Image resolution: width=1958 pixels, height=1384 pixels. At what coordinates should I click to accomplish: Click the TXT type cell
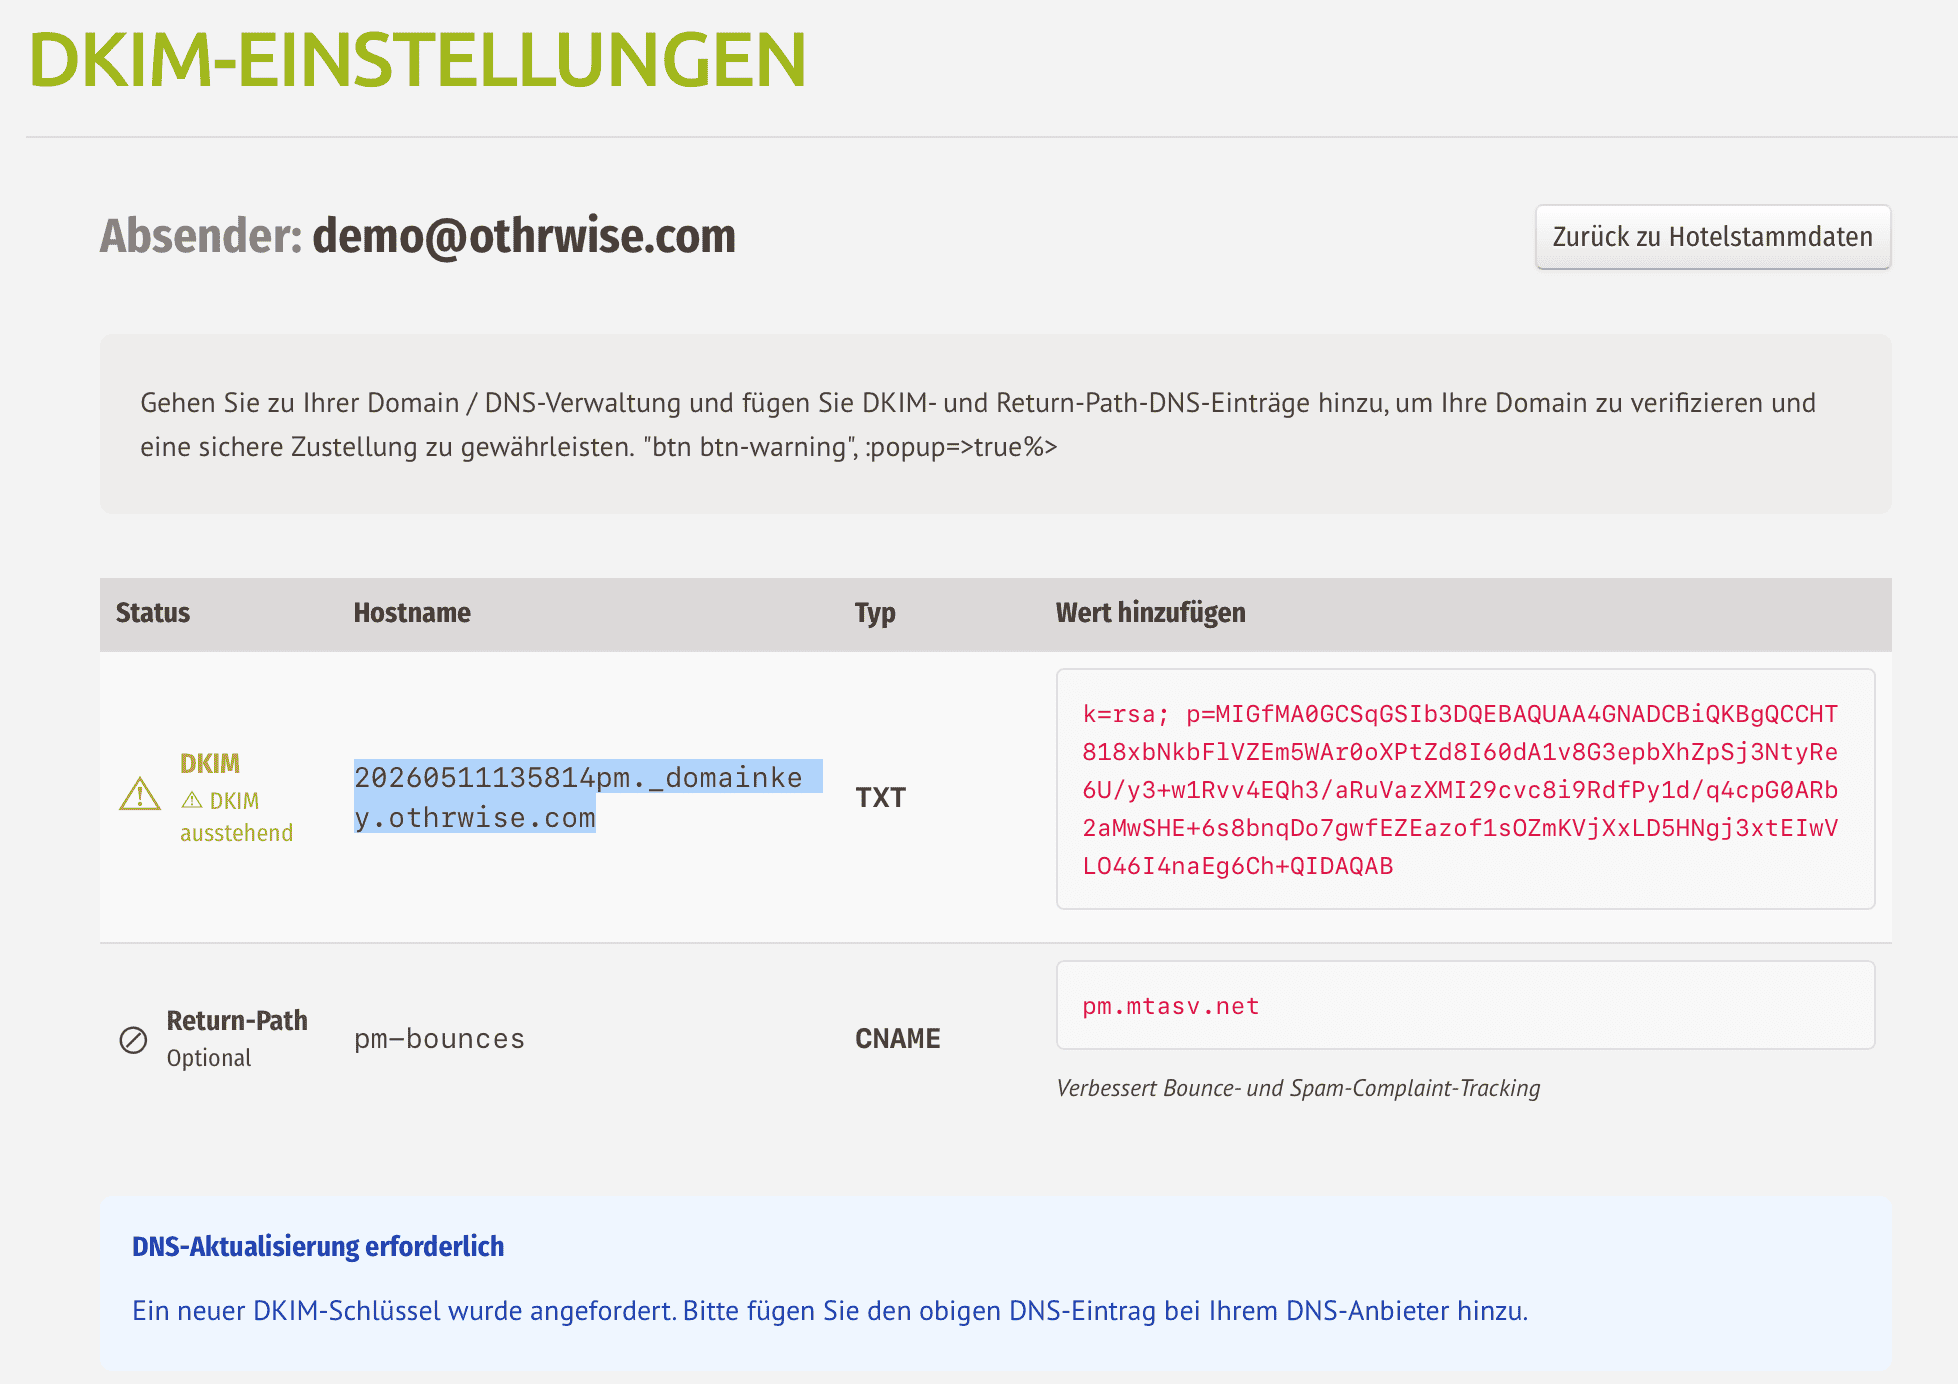tap(880, 797)
